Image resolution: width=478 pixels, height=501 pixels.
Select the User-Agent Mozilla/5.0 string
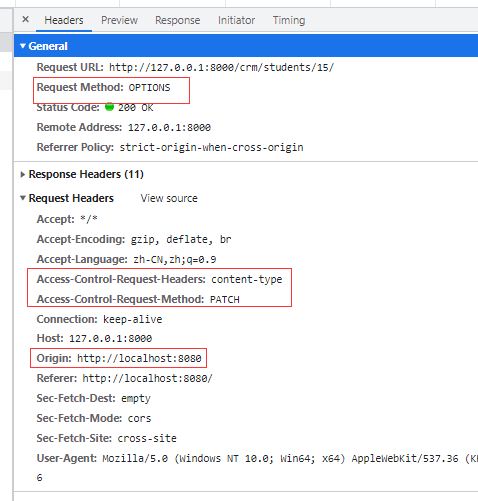(x=290, y=459)
